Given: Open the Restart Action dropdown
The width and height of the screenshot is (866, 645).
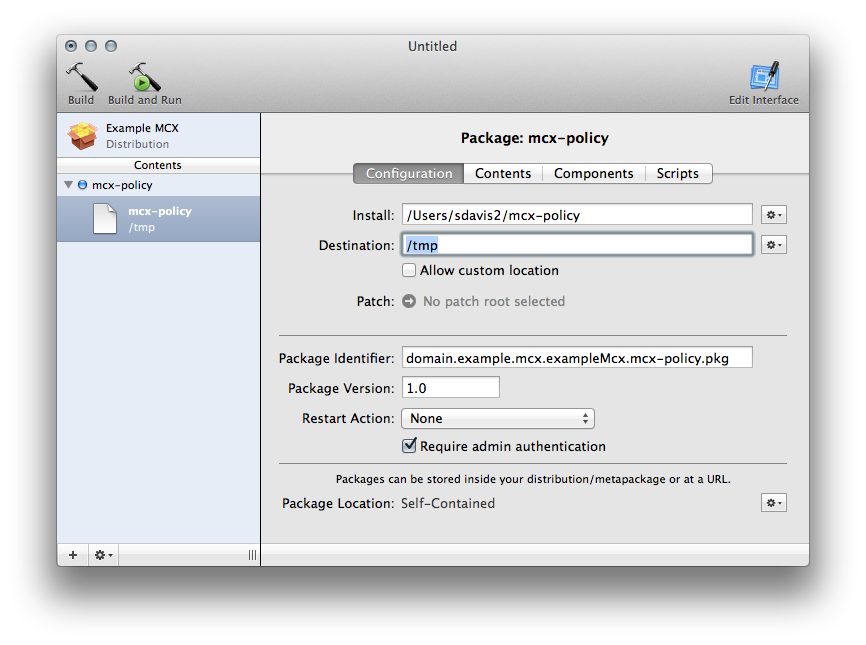Looking at the screenshot, I should (x=498, y=419).
